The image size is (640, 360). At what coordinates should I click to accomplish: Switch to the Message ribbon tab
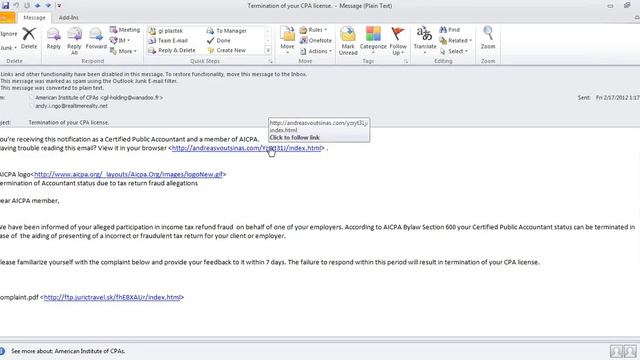34,18
